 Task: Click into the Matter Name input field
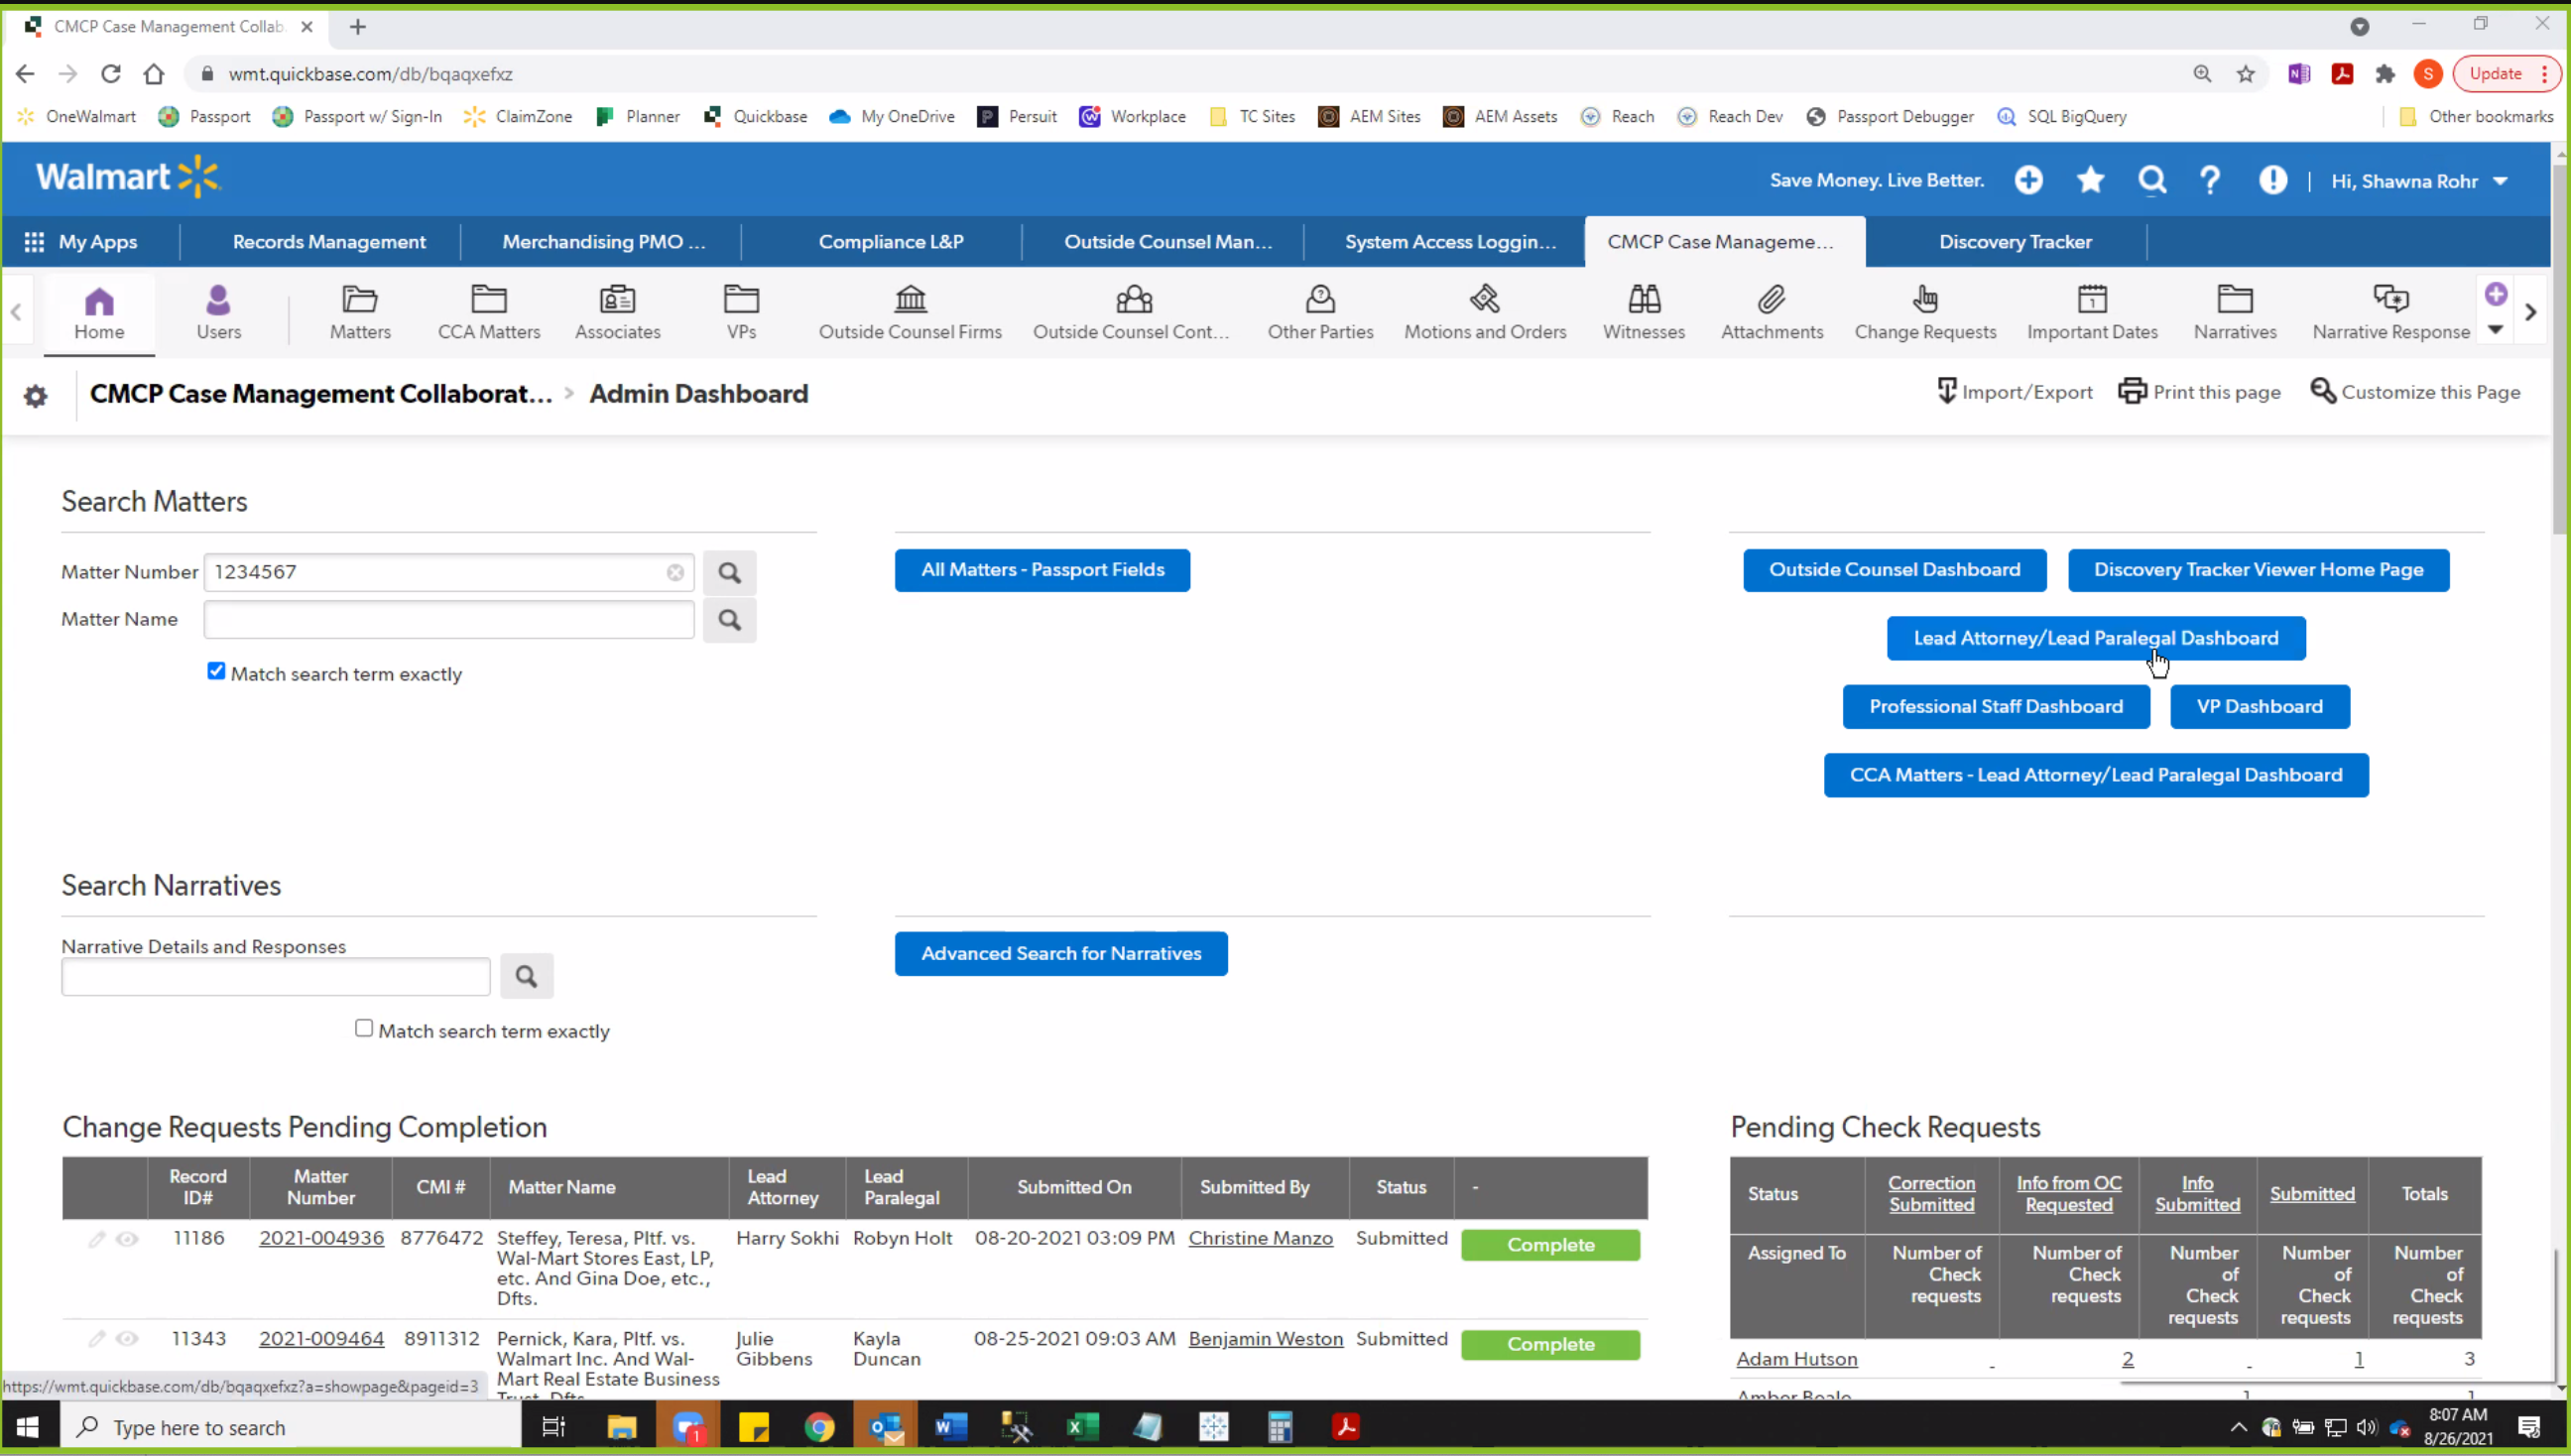pyautogui.click(x=448, y=620)
